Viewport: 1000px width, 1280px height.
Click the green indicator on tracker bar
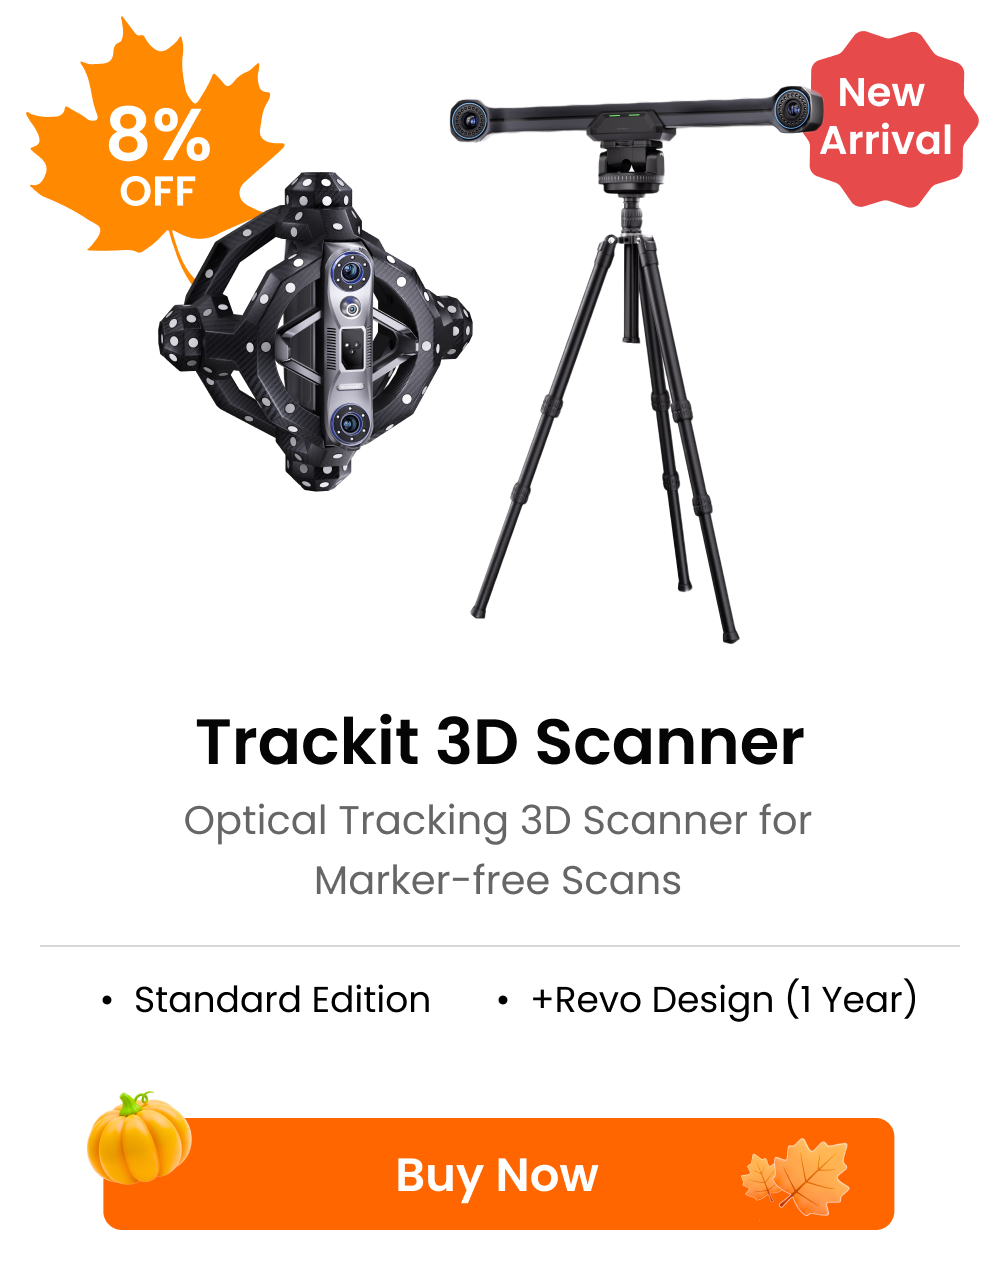pyautogui.click(x=627, y=115)
